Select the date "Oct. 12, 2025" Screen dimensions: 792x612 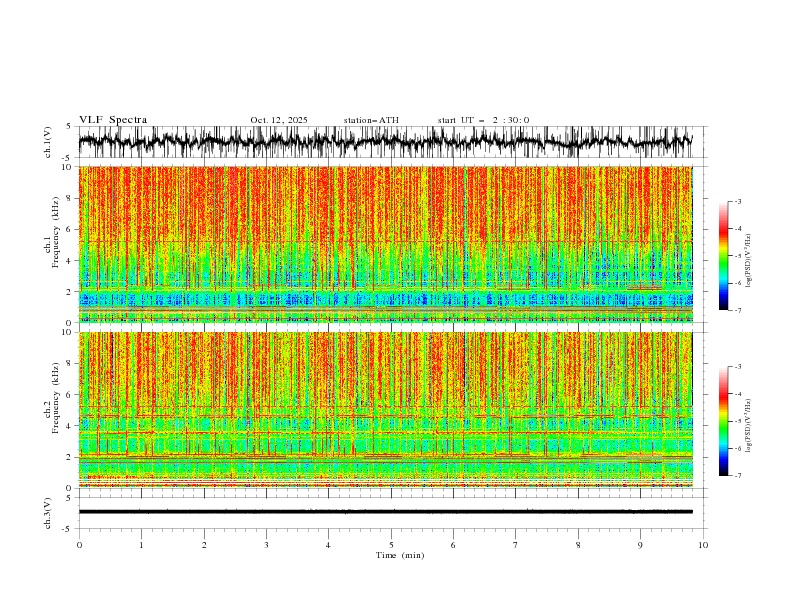tap(279, 120)
